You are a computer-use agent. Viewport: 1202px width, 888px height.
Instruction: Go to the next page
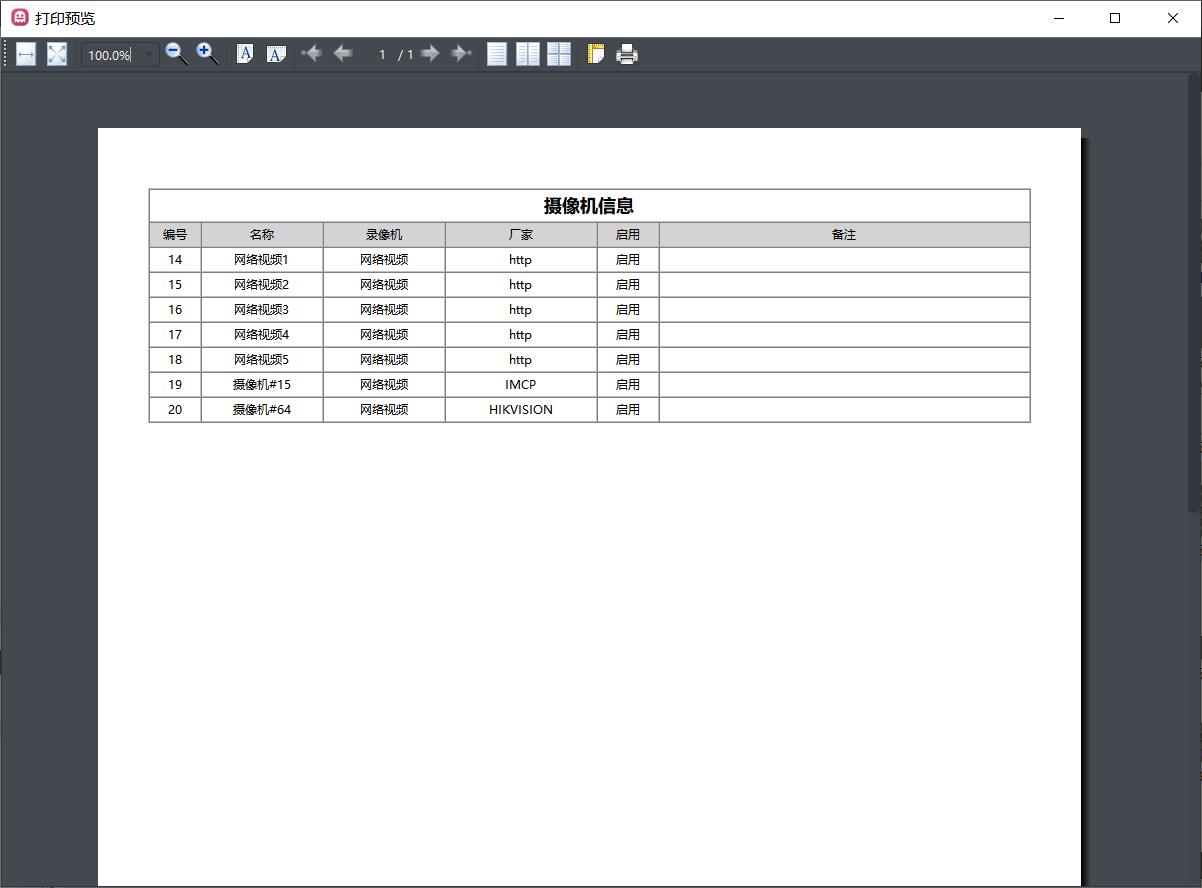tap(430, 54)
